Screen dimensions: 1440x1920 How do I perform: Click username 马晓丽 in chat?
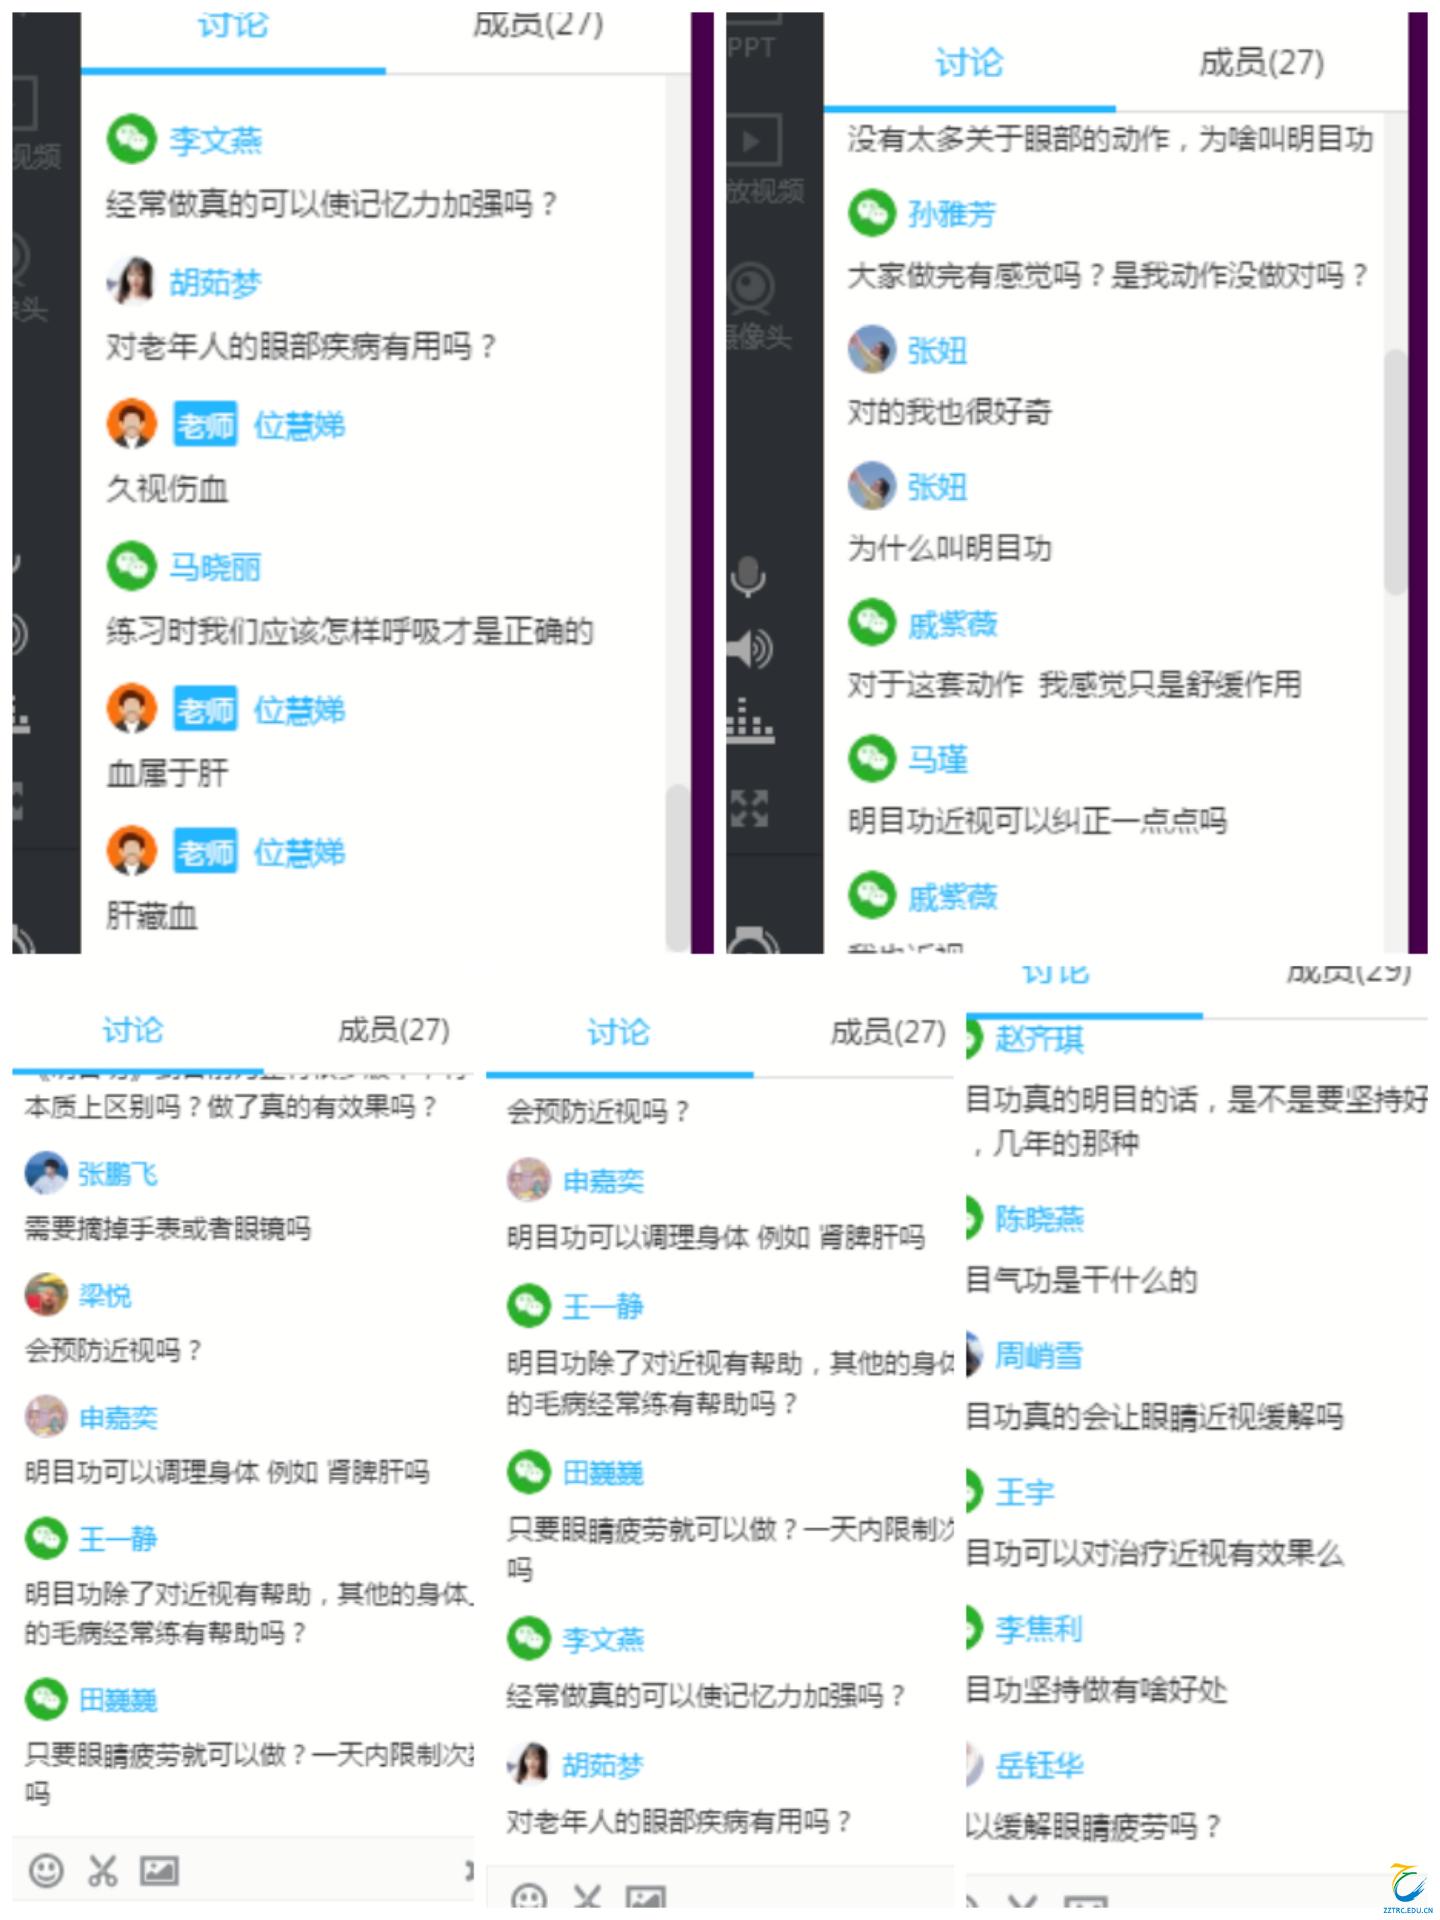(214, 567)
